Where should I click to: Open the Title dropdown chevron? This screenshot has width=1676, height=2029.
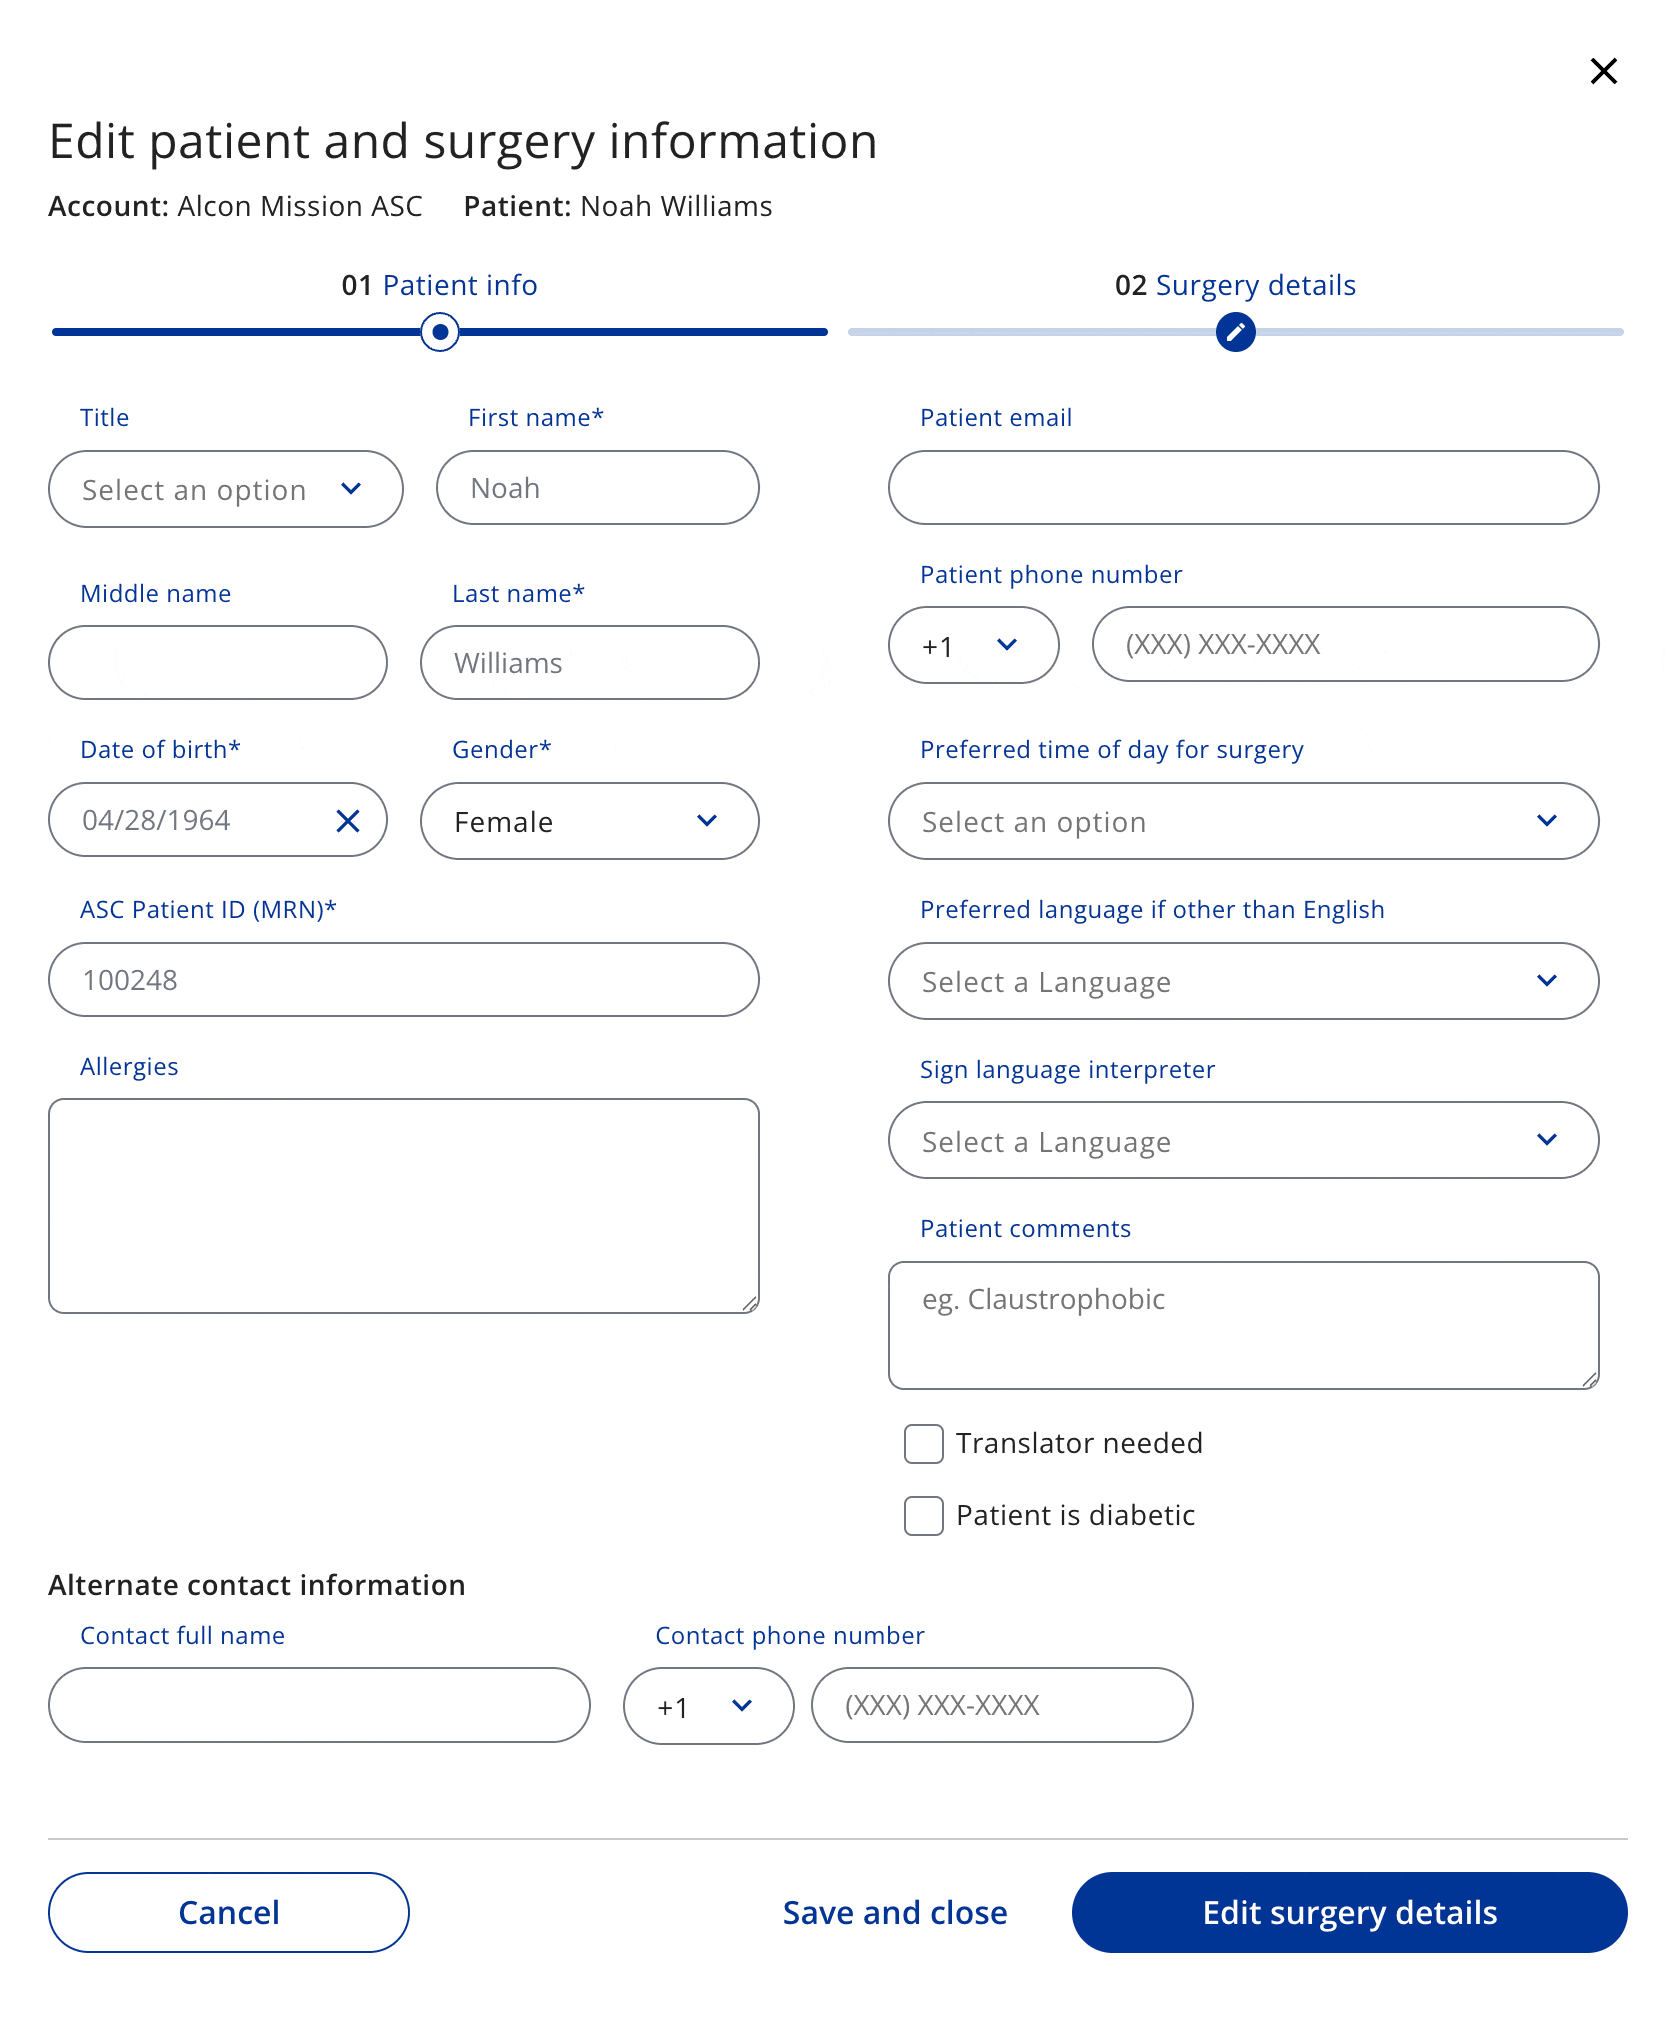click(351, 489)
